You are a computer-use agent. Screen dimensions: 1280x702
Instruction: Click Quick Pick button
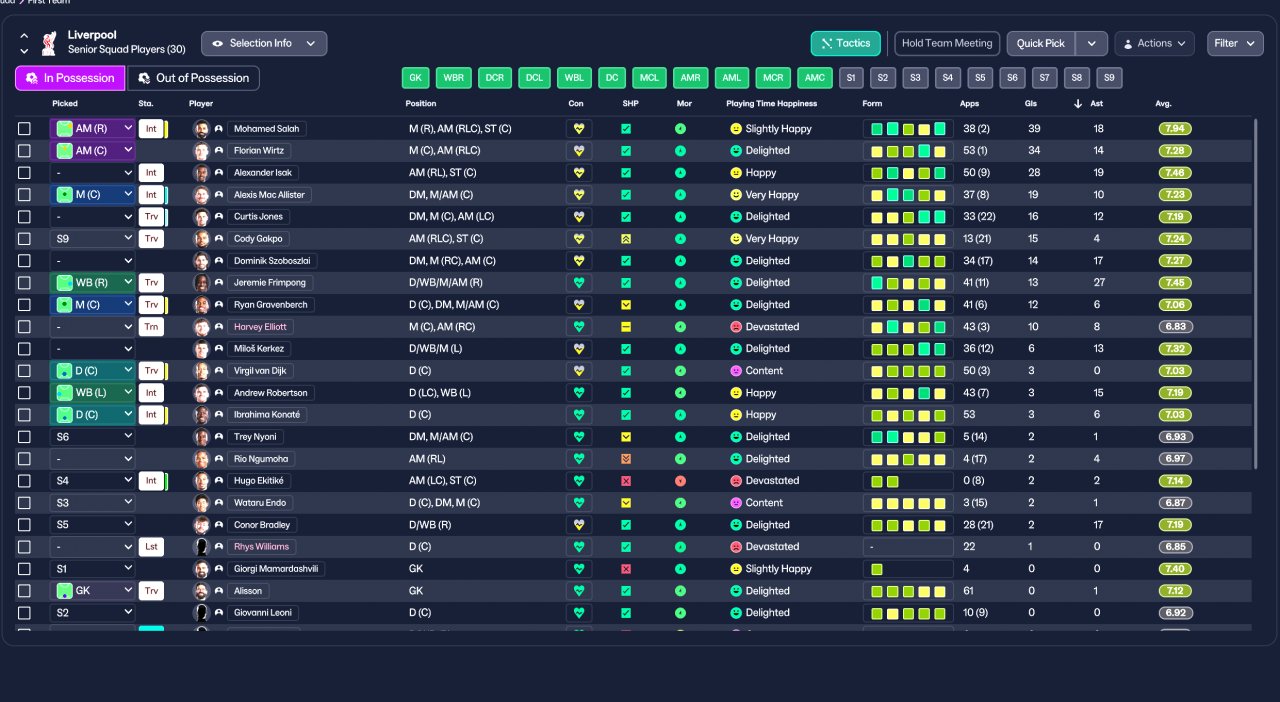click(1041, 43)
